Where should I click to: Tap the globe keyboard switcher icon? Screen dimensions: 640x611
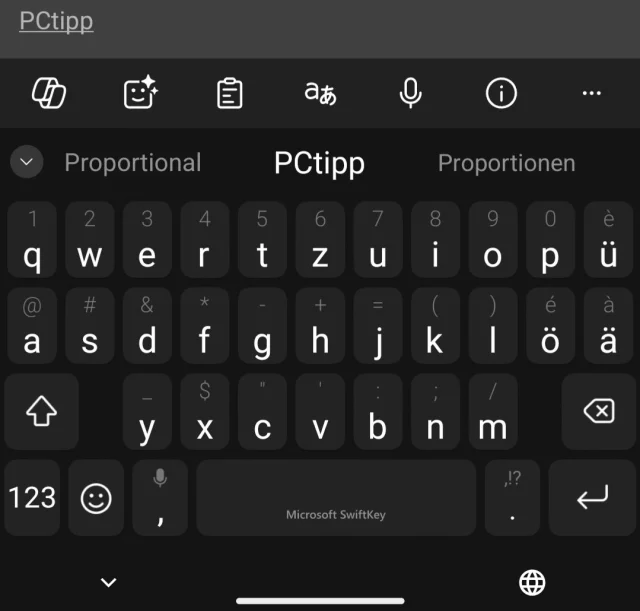coord(532,582)
